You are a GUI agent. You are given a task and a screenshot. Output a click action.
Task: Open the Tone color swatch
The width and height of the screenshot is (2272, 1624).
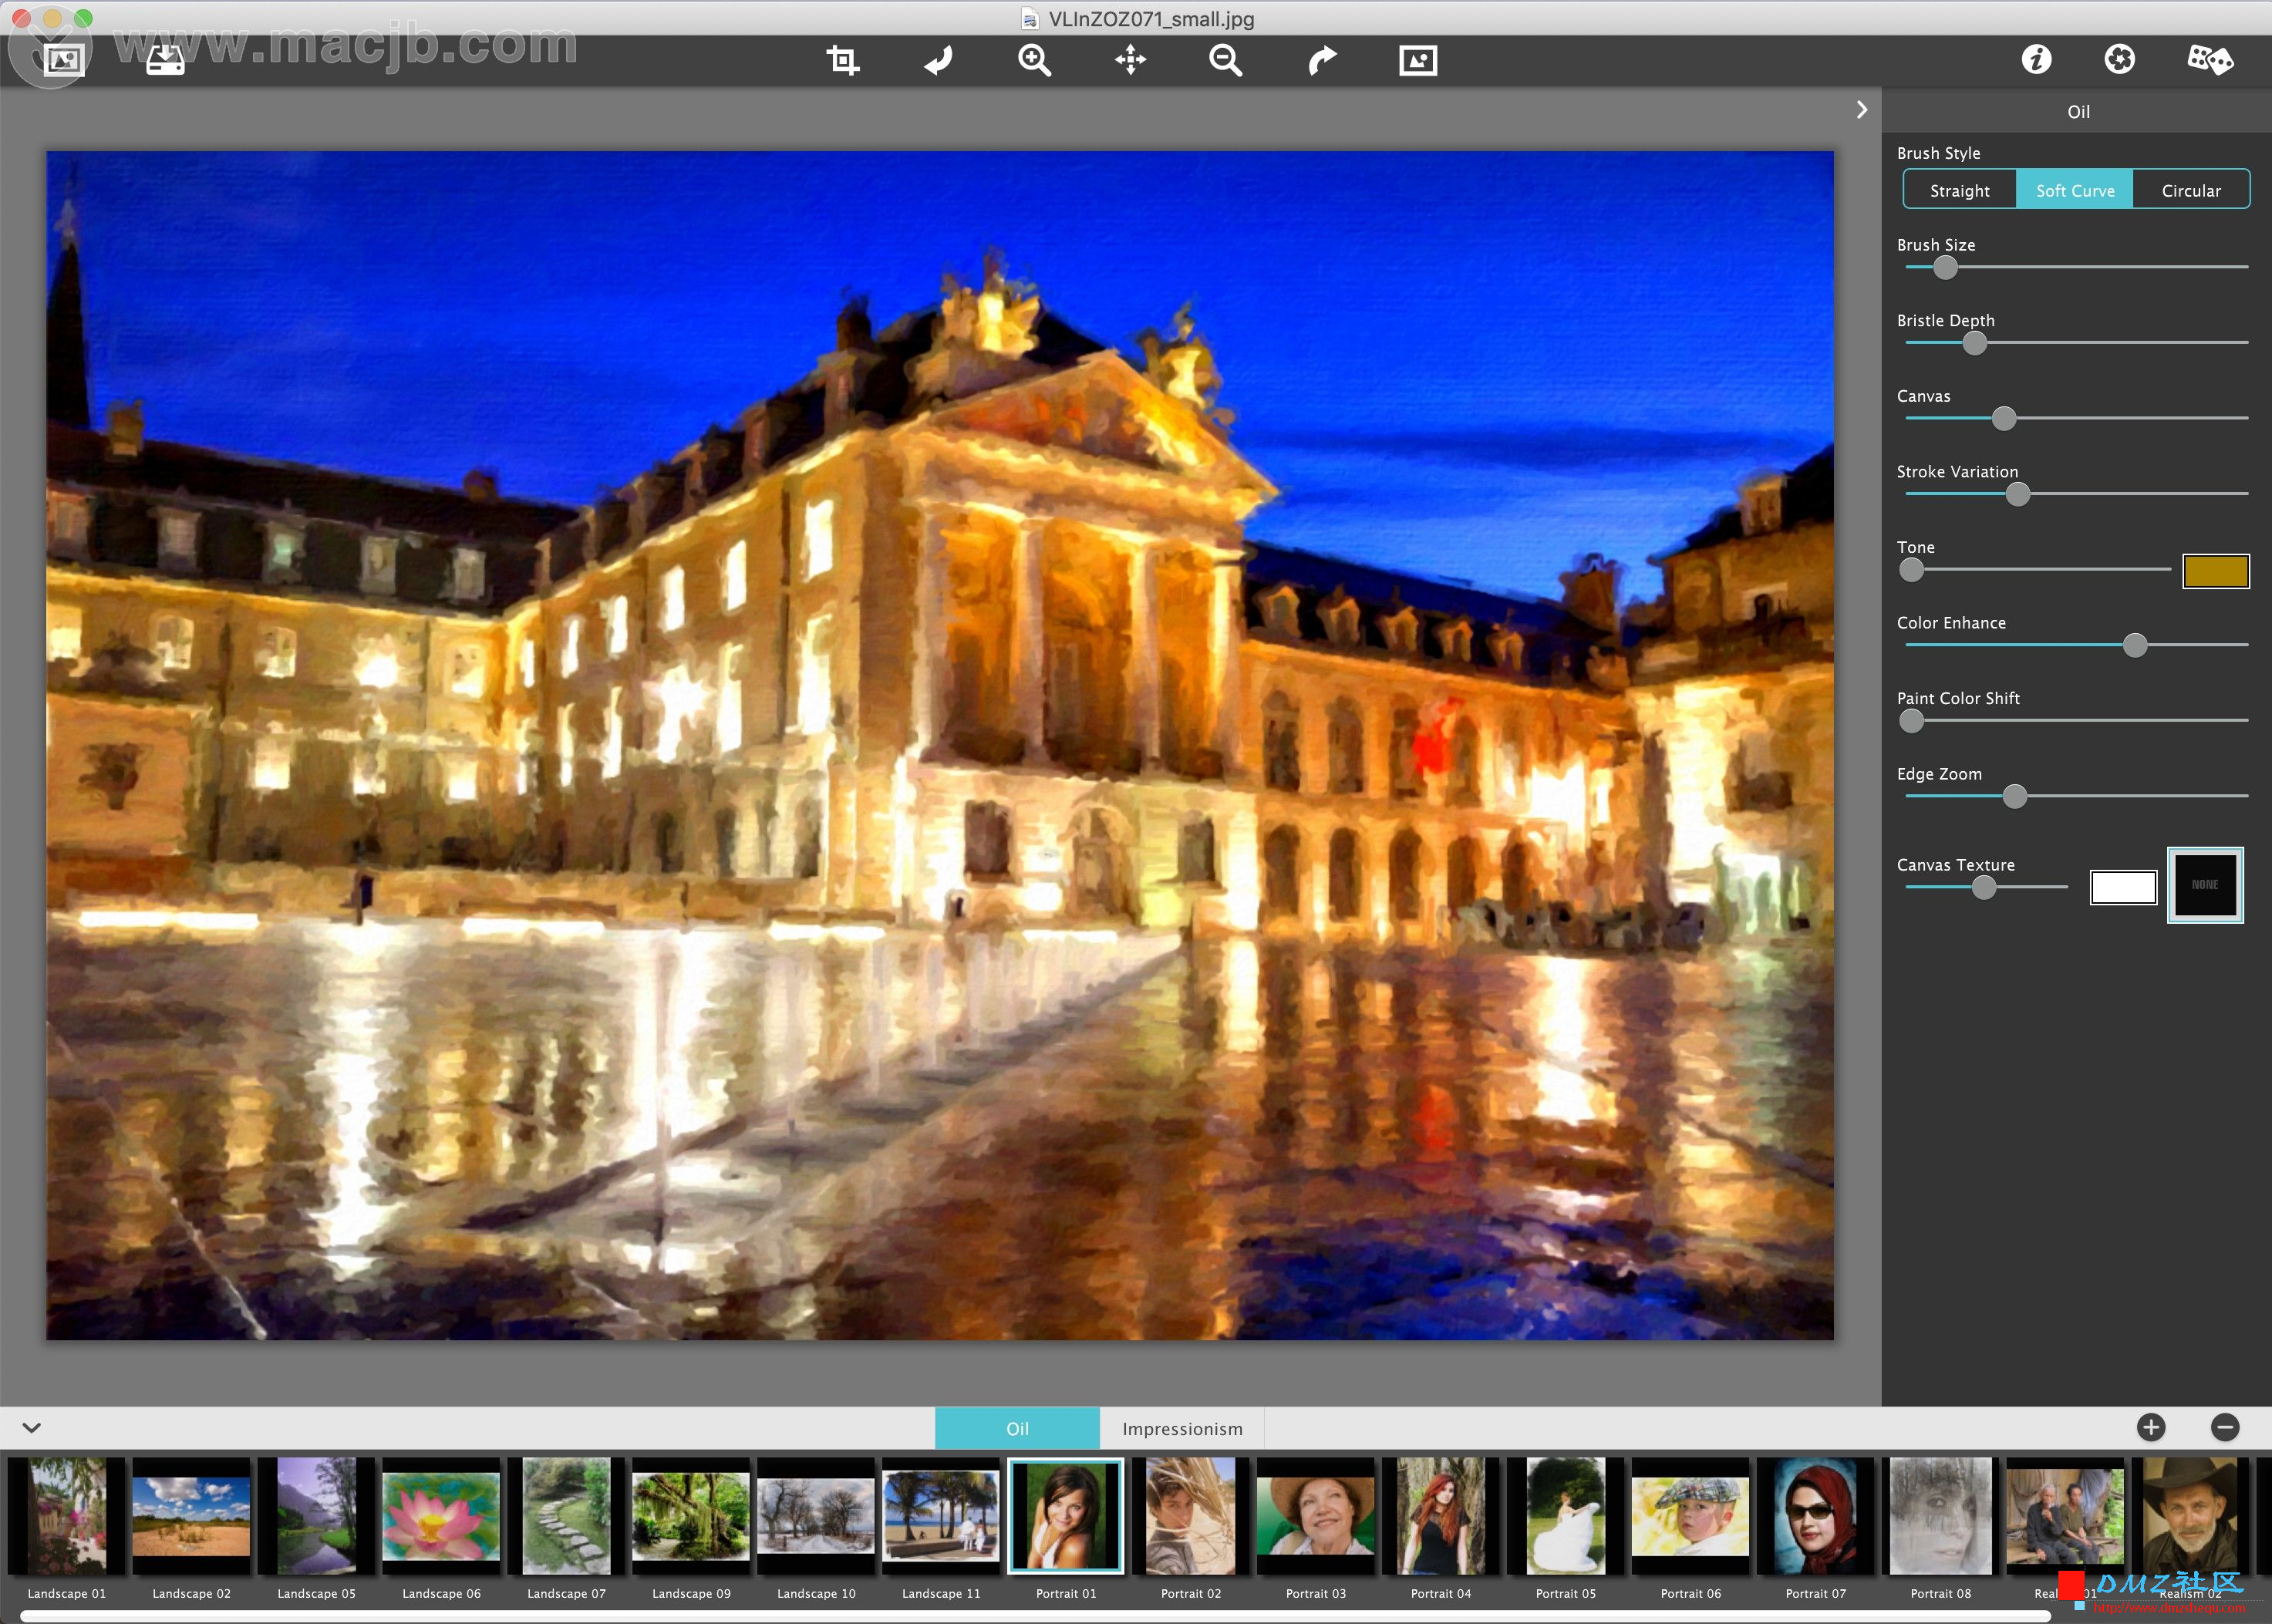click(2215, 571)
